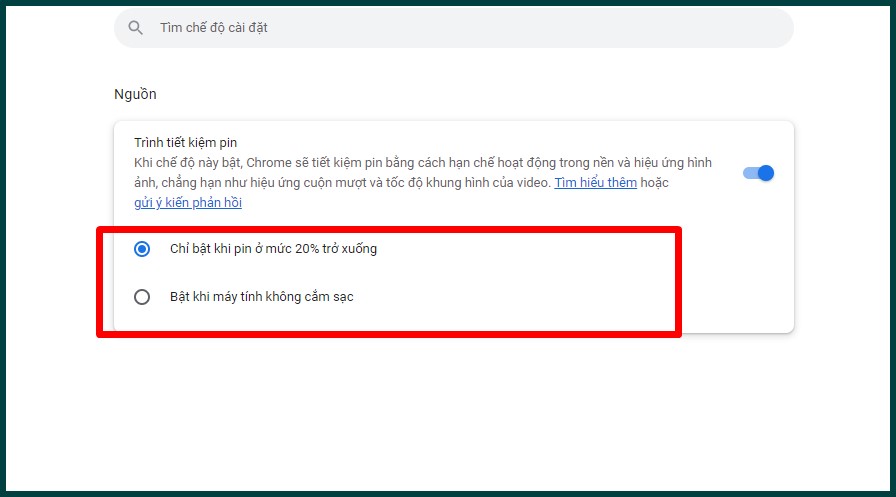Select 'Chỉ bật khi pin ở mức 20% trở xuống'
Screen dimensions: 896x497
tap(142, 249)
